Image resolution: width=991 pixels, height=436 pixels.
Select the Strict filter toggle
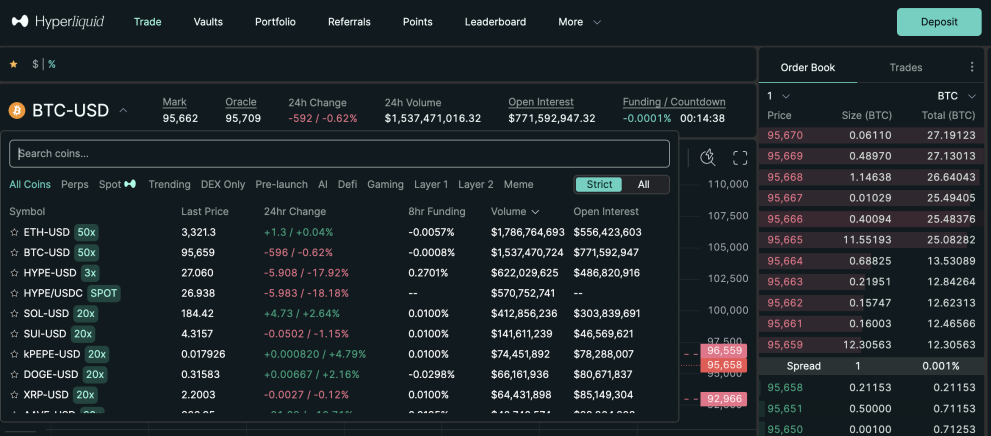click(599, 185)
